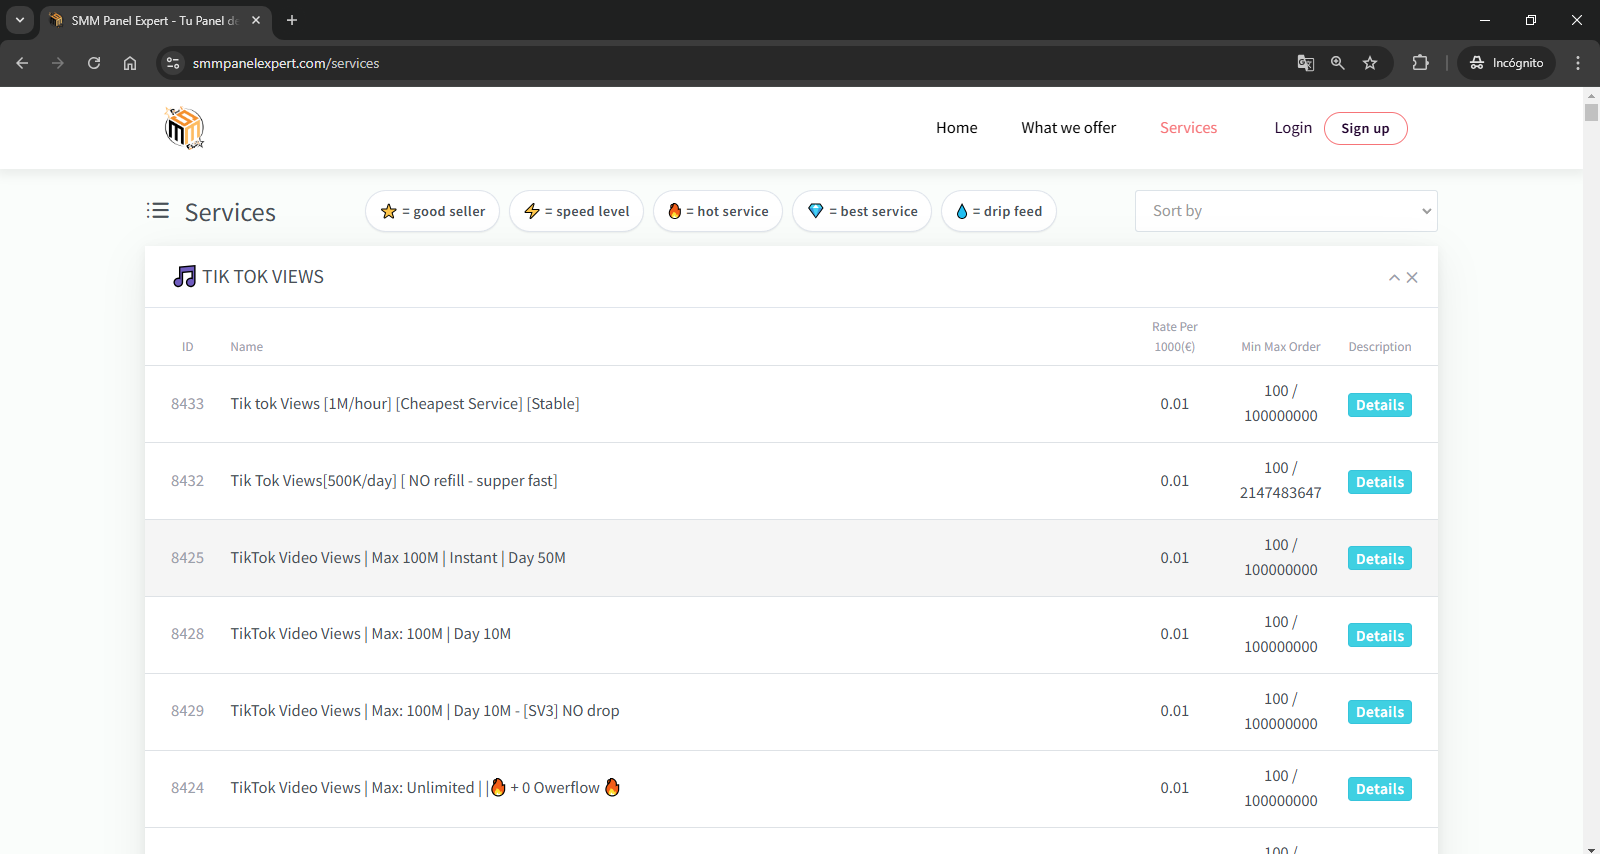Click the SMM Panel Expert logo
This screenshot has height=854, width=1600.
click(x=184, y=128)
